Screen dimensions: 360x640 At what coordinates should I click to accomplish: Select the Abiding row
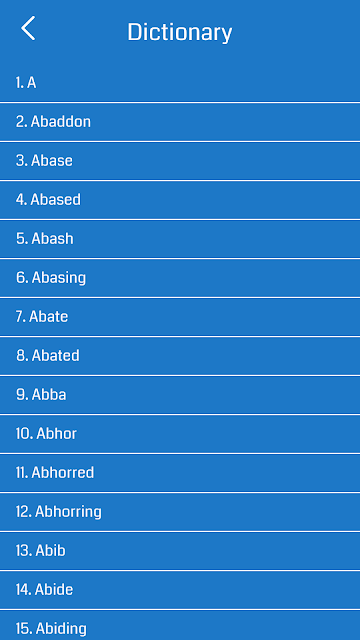pos(180,625)
